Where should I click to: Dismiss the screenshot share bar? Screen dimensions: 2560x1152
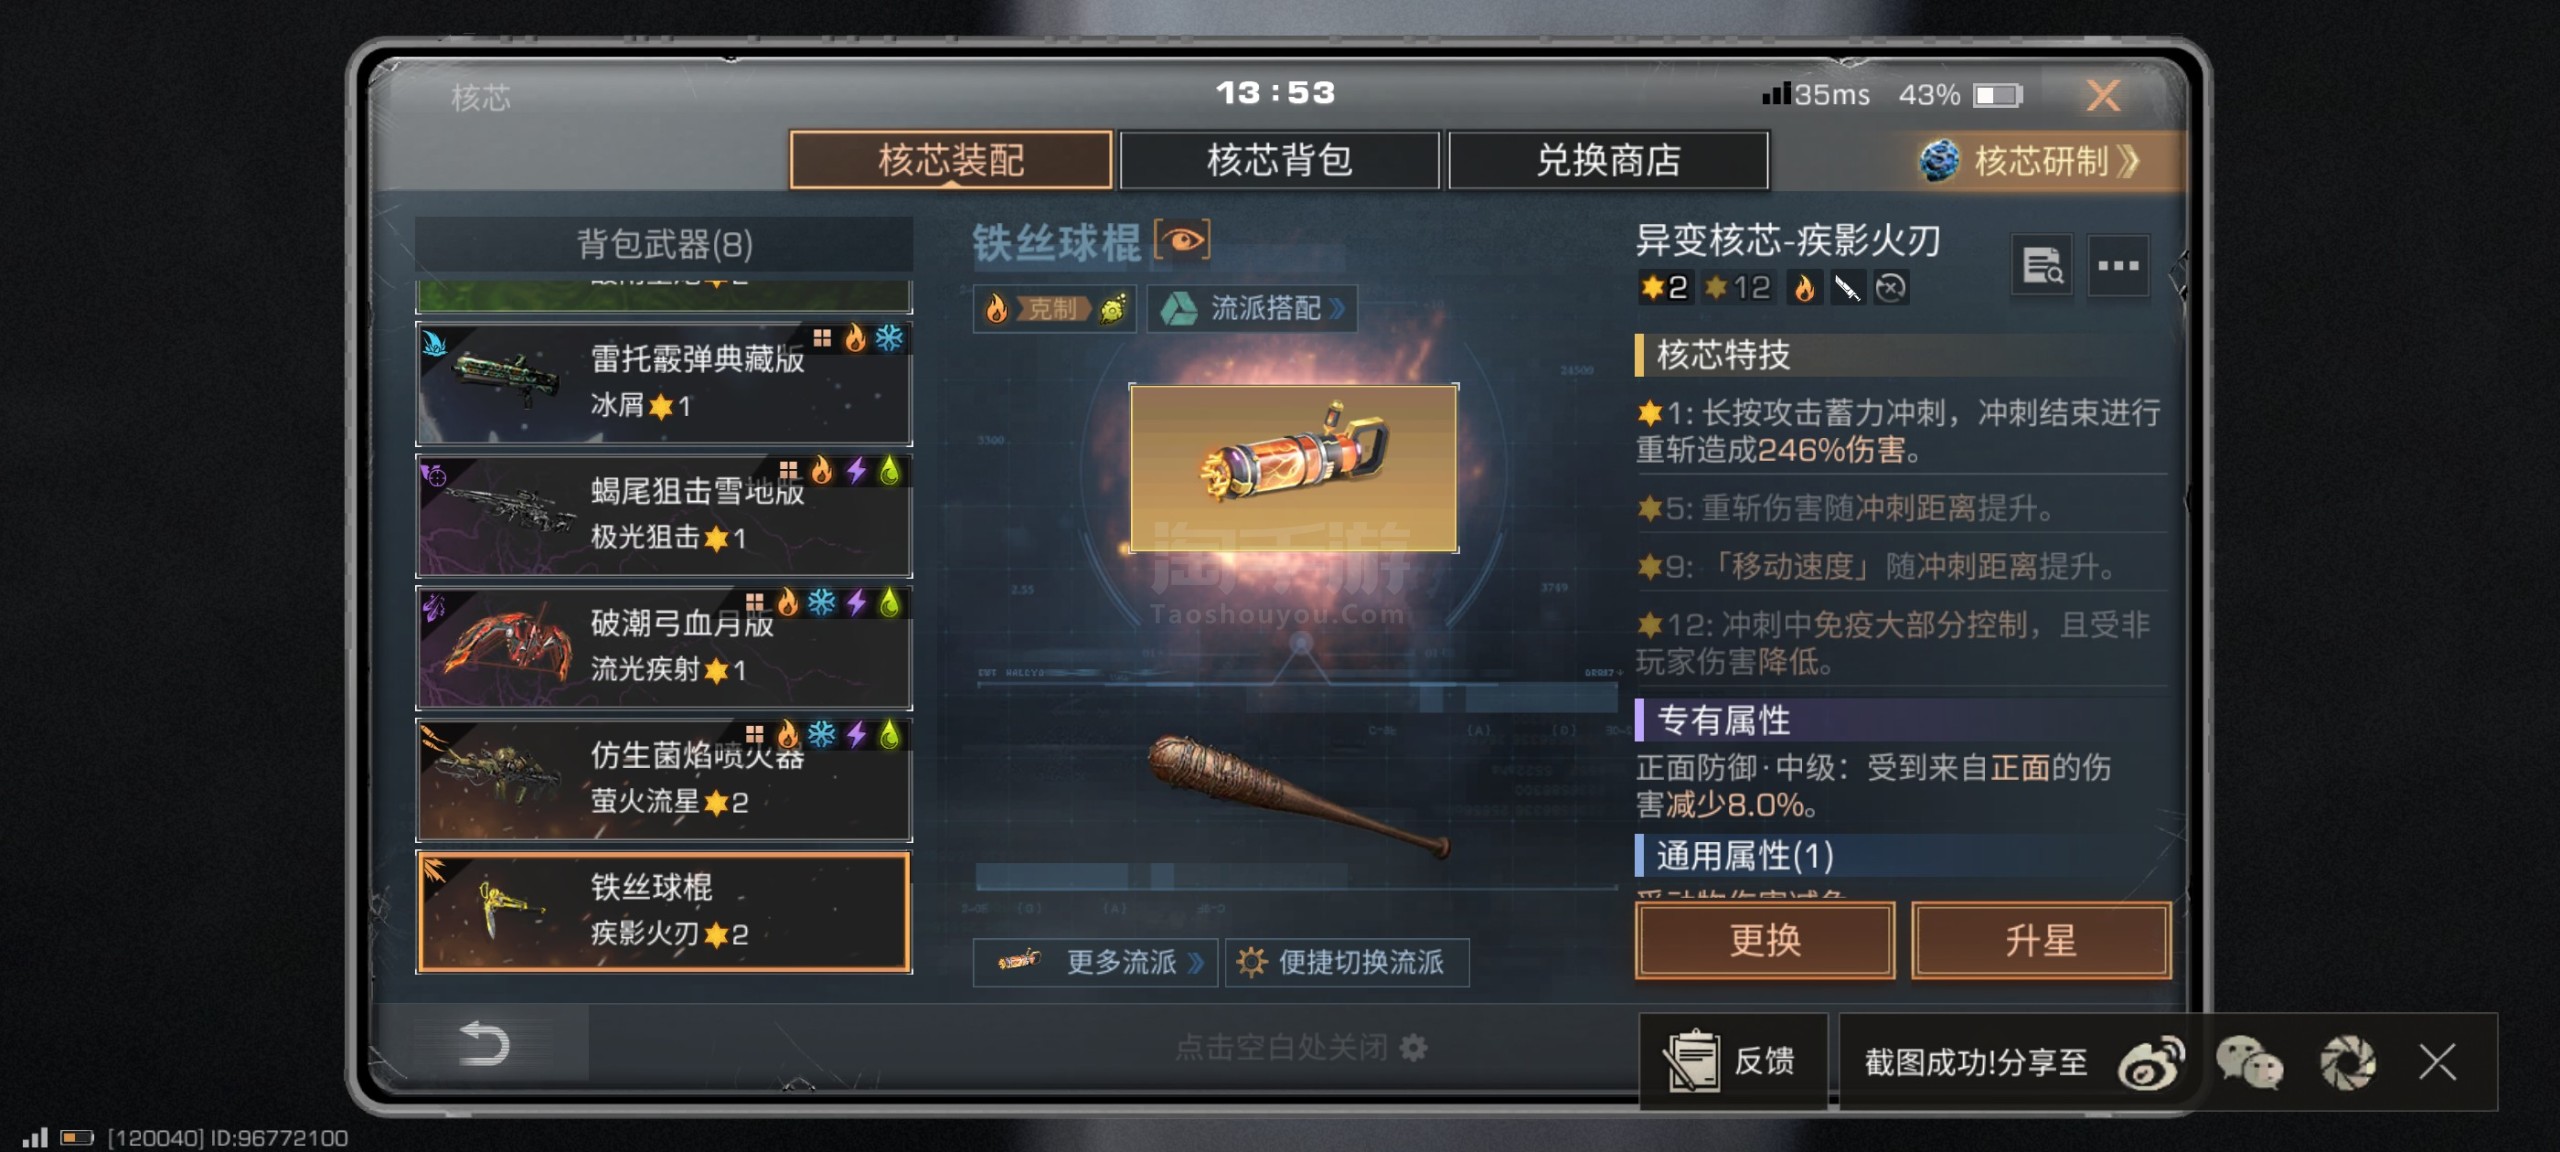(2437, 1062)
